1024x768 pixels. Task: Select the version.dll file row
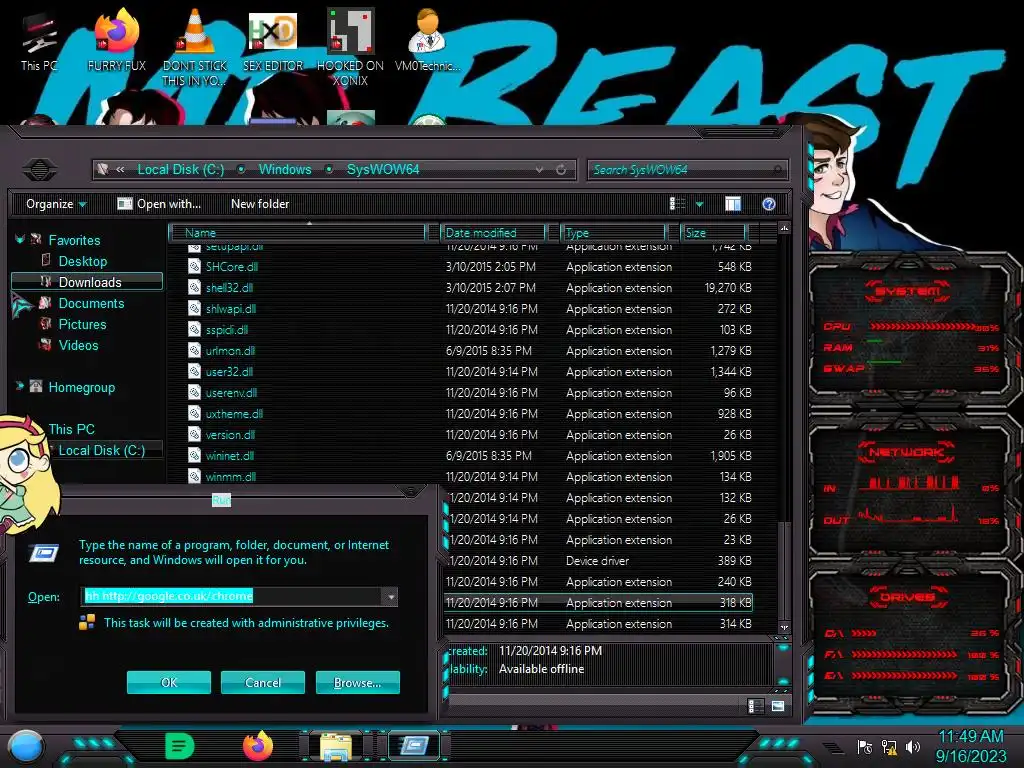tap(469, 435)
